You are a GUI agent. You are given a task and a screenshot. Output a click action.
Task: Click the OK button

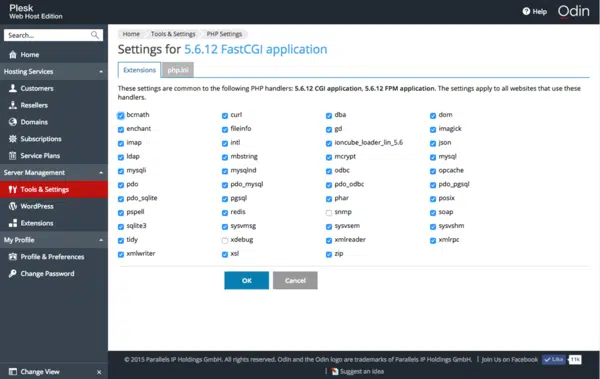(x=246, y=281)
